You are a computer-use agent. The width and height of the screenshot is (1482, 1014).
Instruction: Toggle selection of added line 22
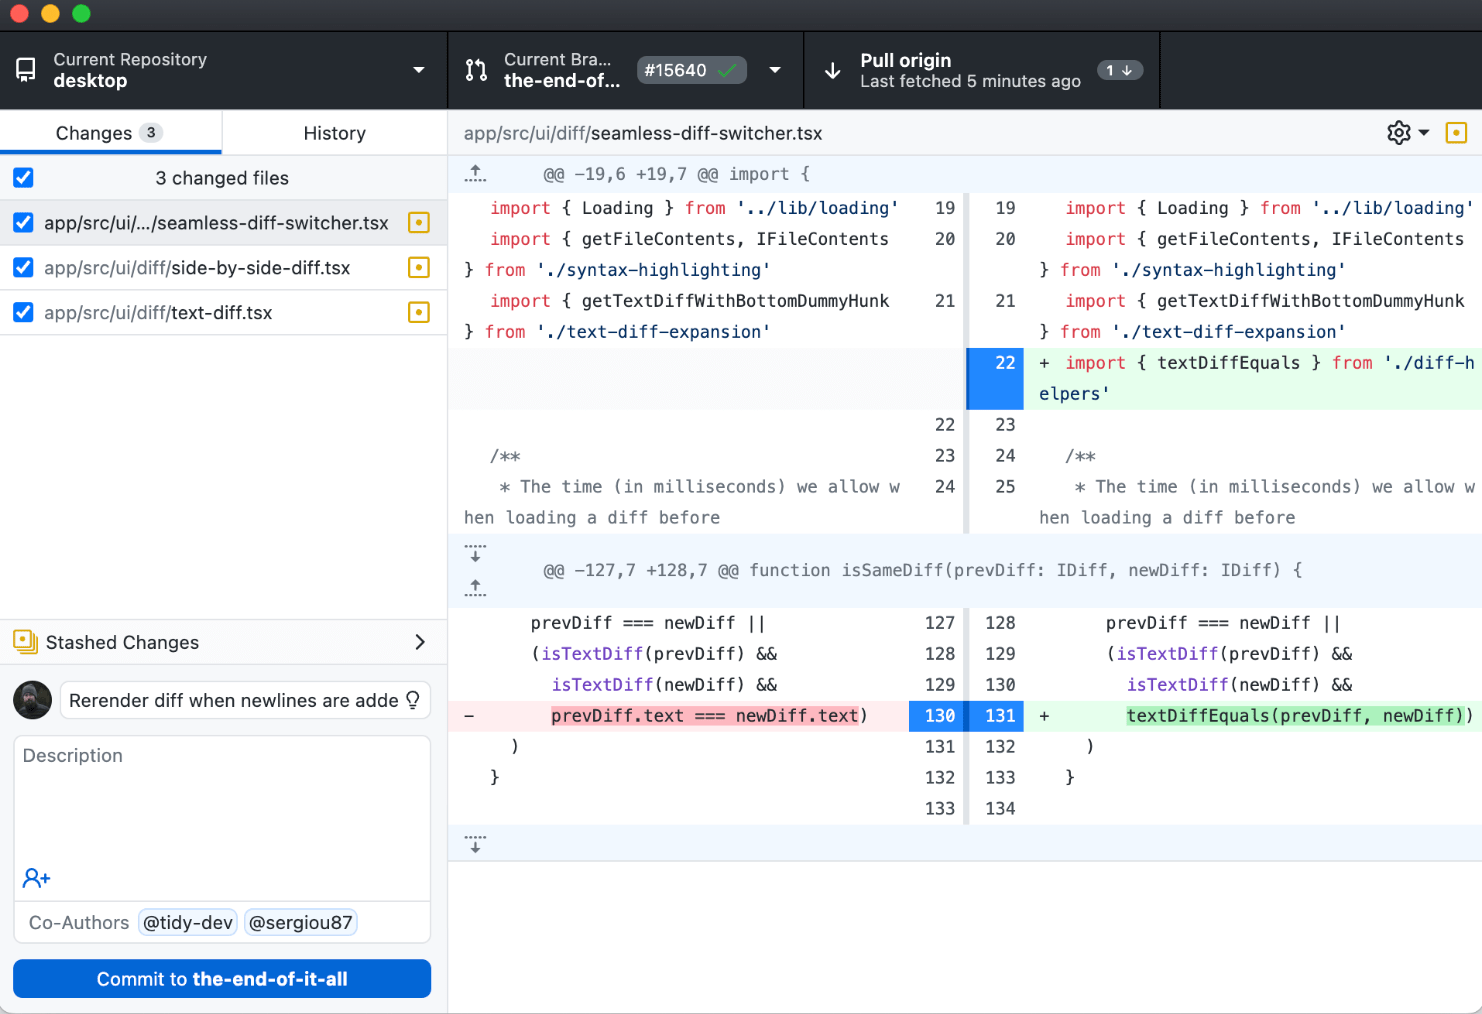[x=996, y=378]
